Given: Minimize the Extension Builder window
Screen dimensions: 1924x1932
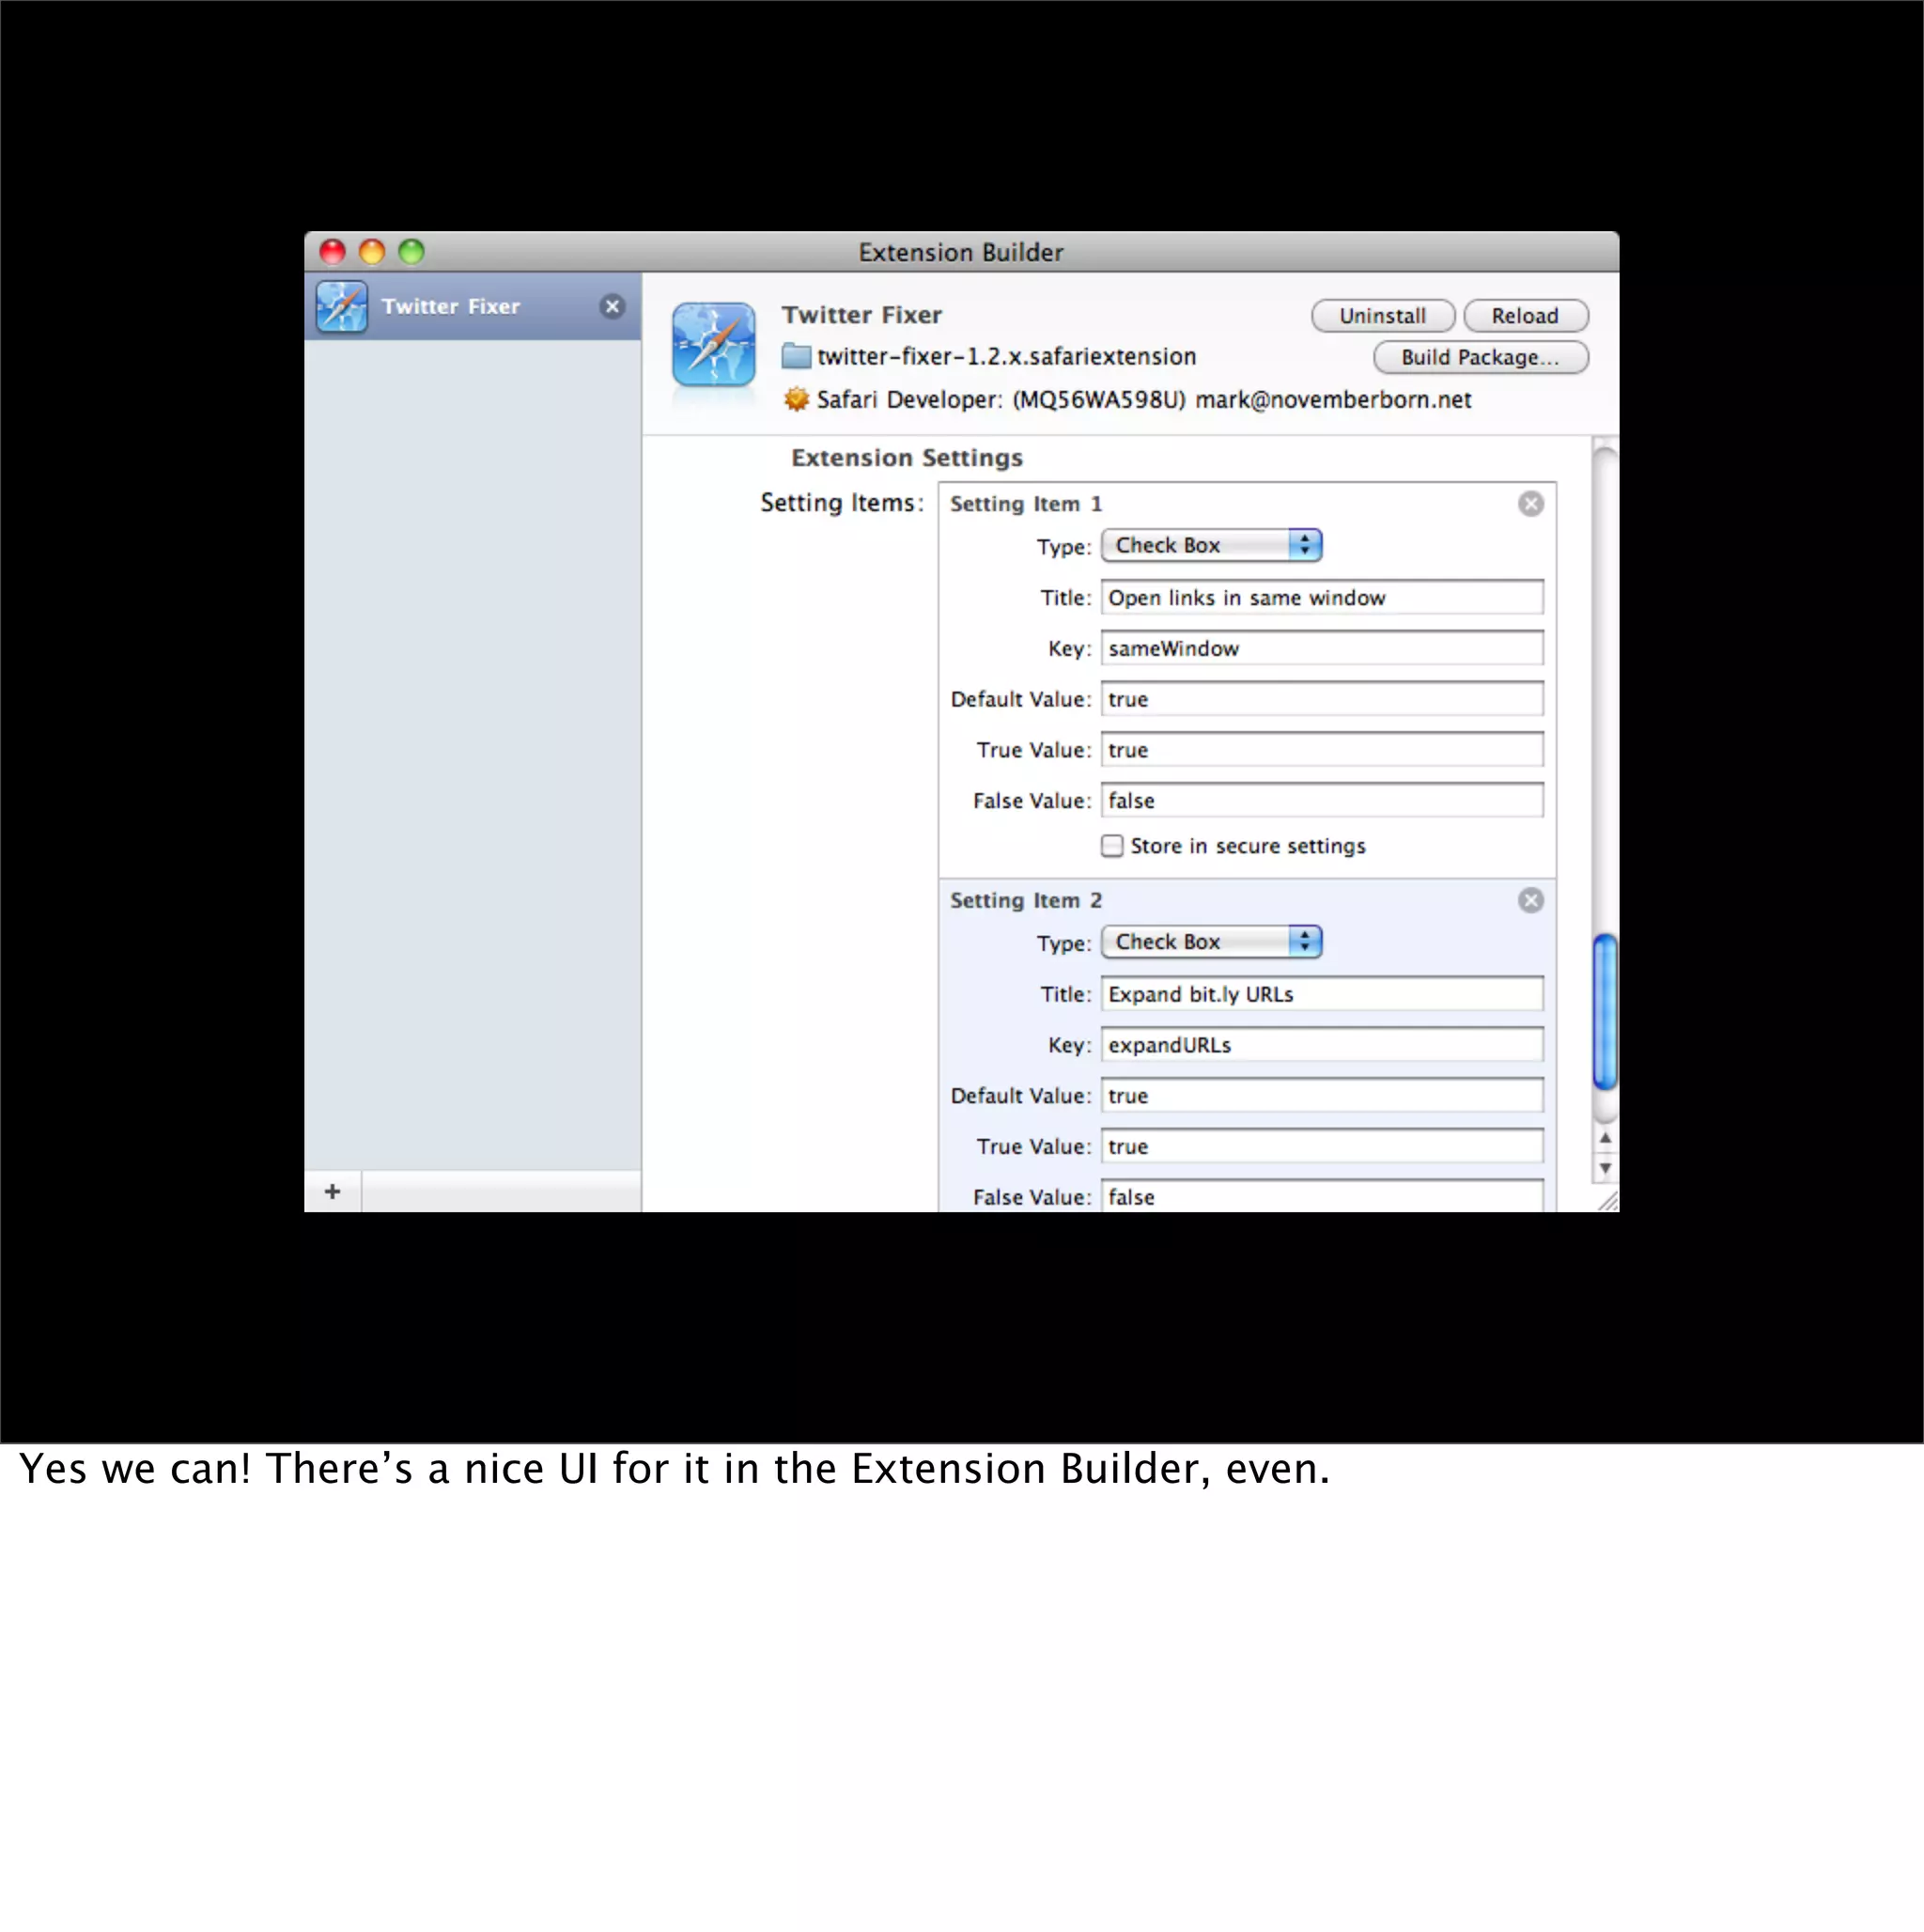Looking at the screenshot, I should pos(372,252).
